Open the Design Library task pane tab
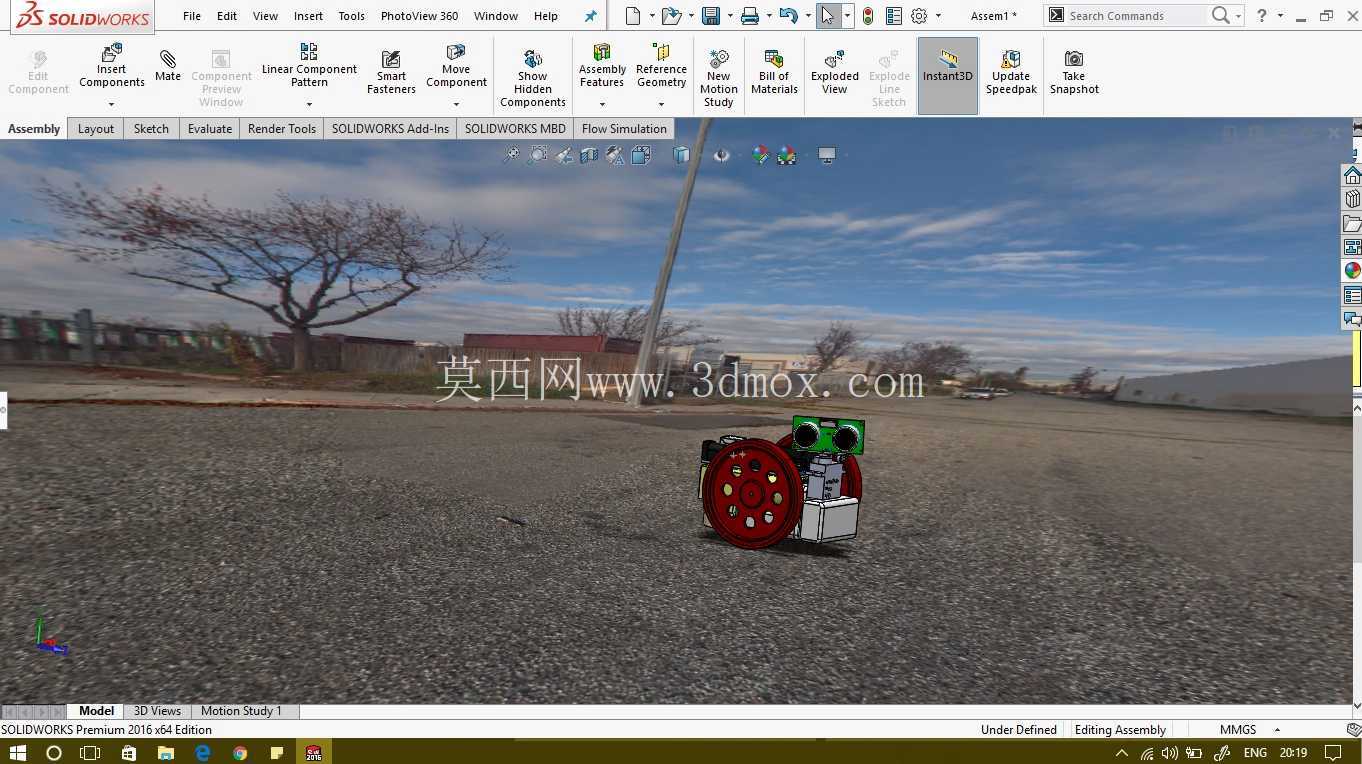The width and height of the screenshot is (1362, 764). pos(1352,199)
